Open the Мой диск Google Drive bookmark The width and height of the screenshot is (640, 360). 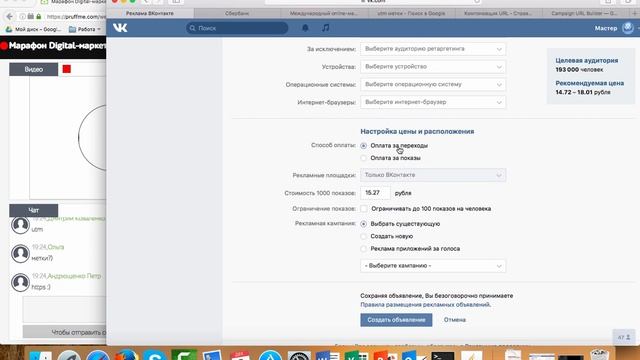[x=33, y=29]
